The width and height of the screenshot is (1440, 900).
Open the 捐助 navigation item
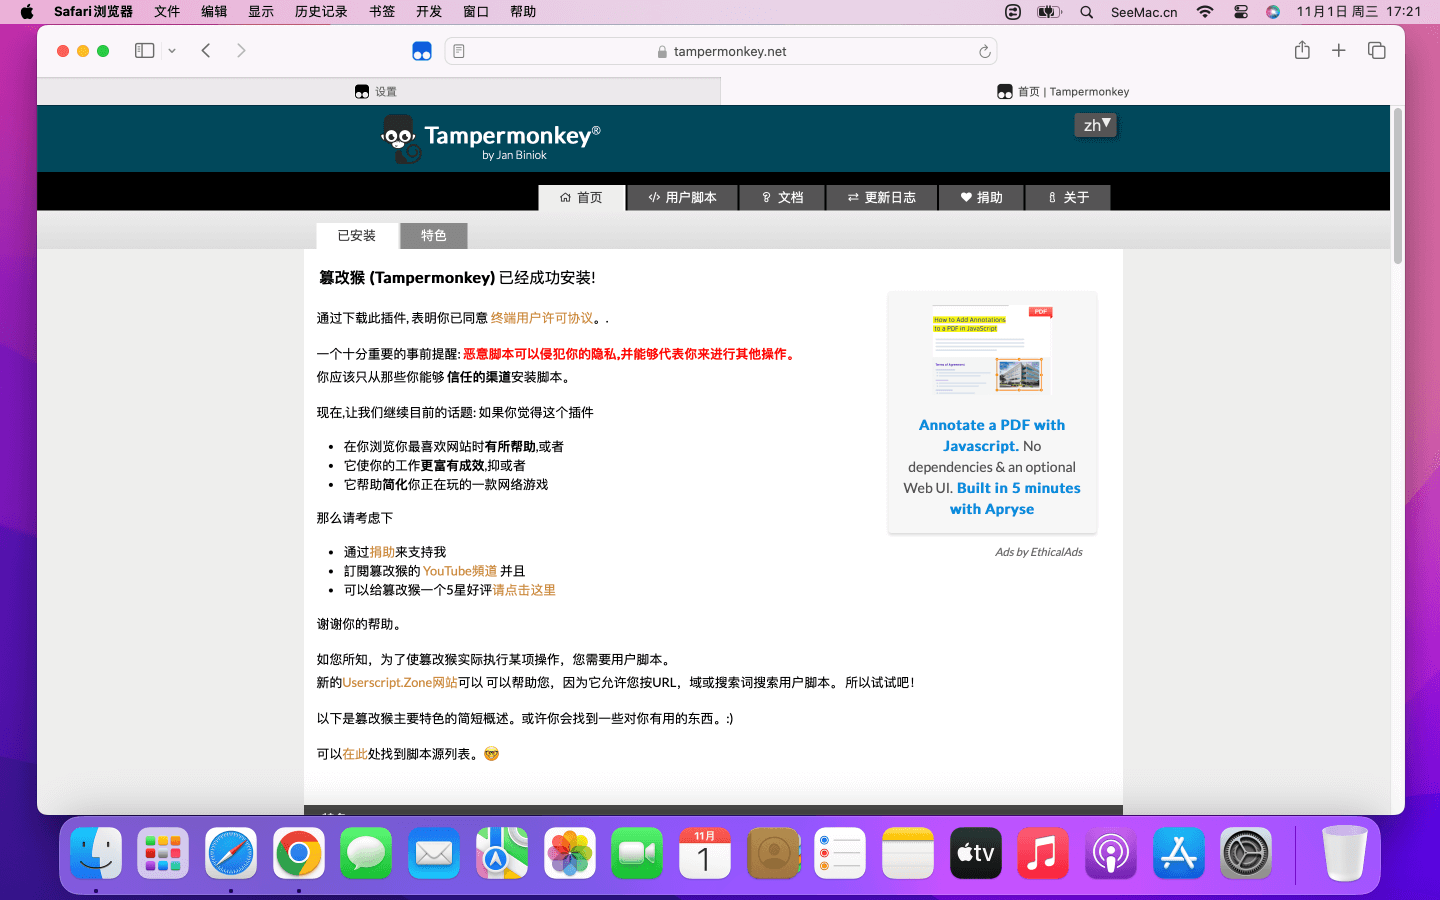click(x=981, y=197)
